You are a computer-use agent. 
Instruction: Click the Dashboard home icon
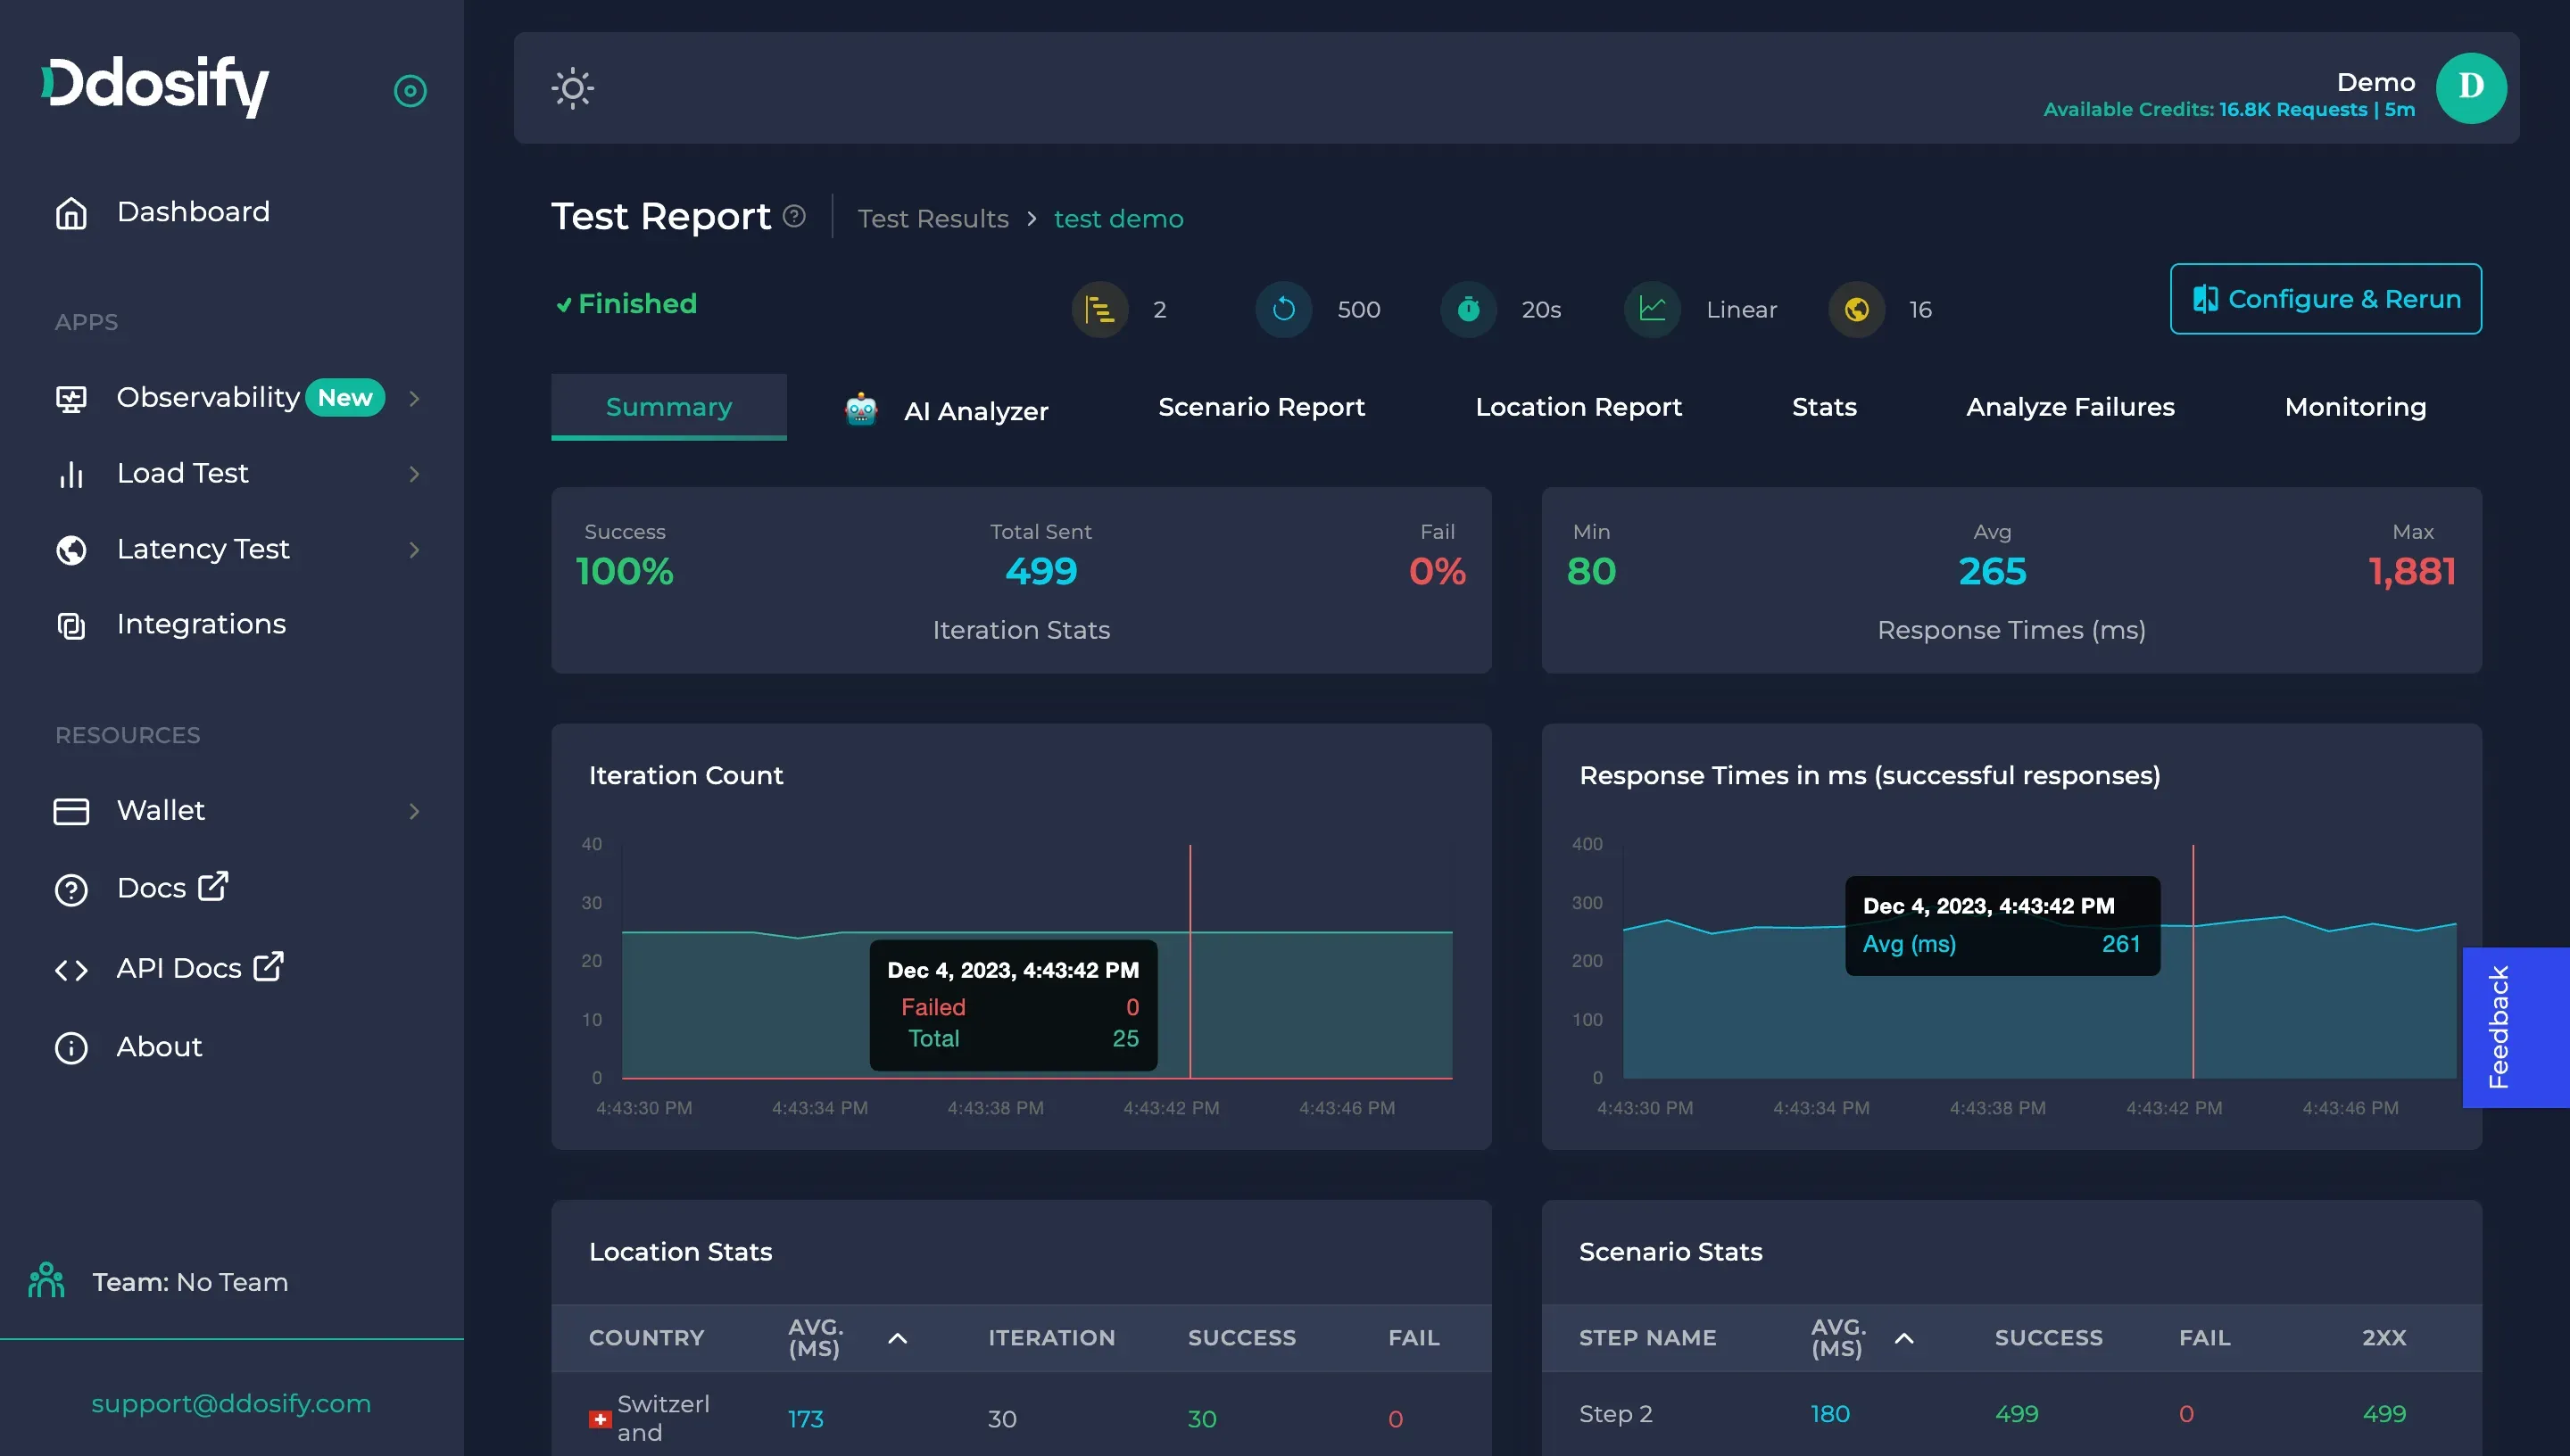[71, 213]
